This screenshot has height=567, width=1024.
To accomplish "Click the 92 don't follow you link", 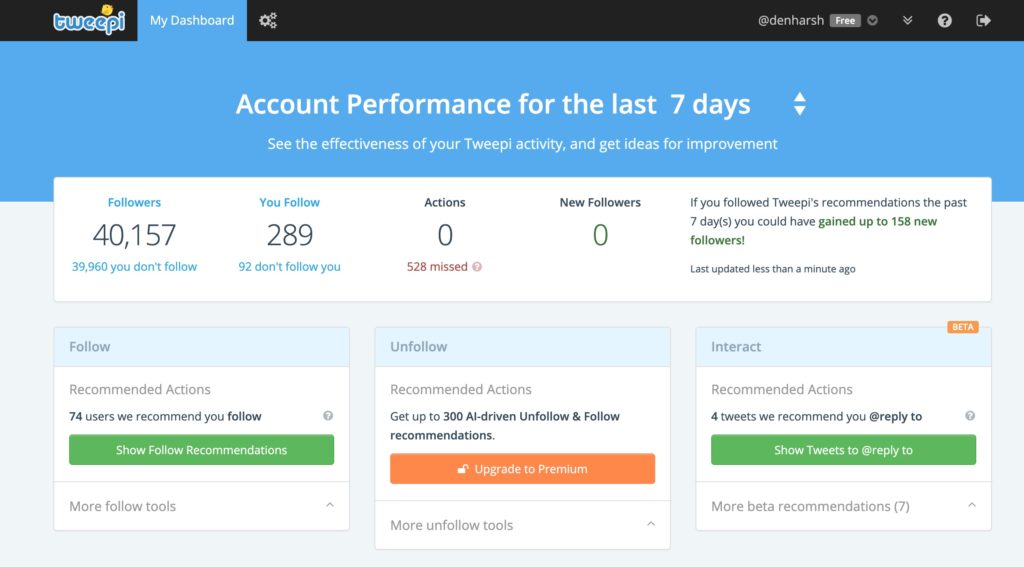I will 289,267.
